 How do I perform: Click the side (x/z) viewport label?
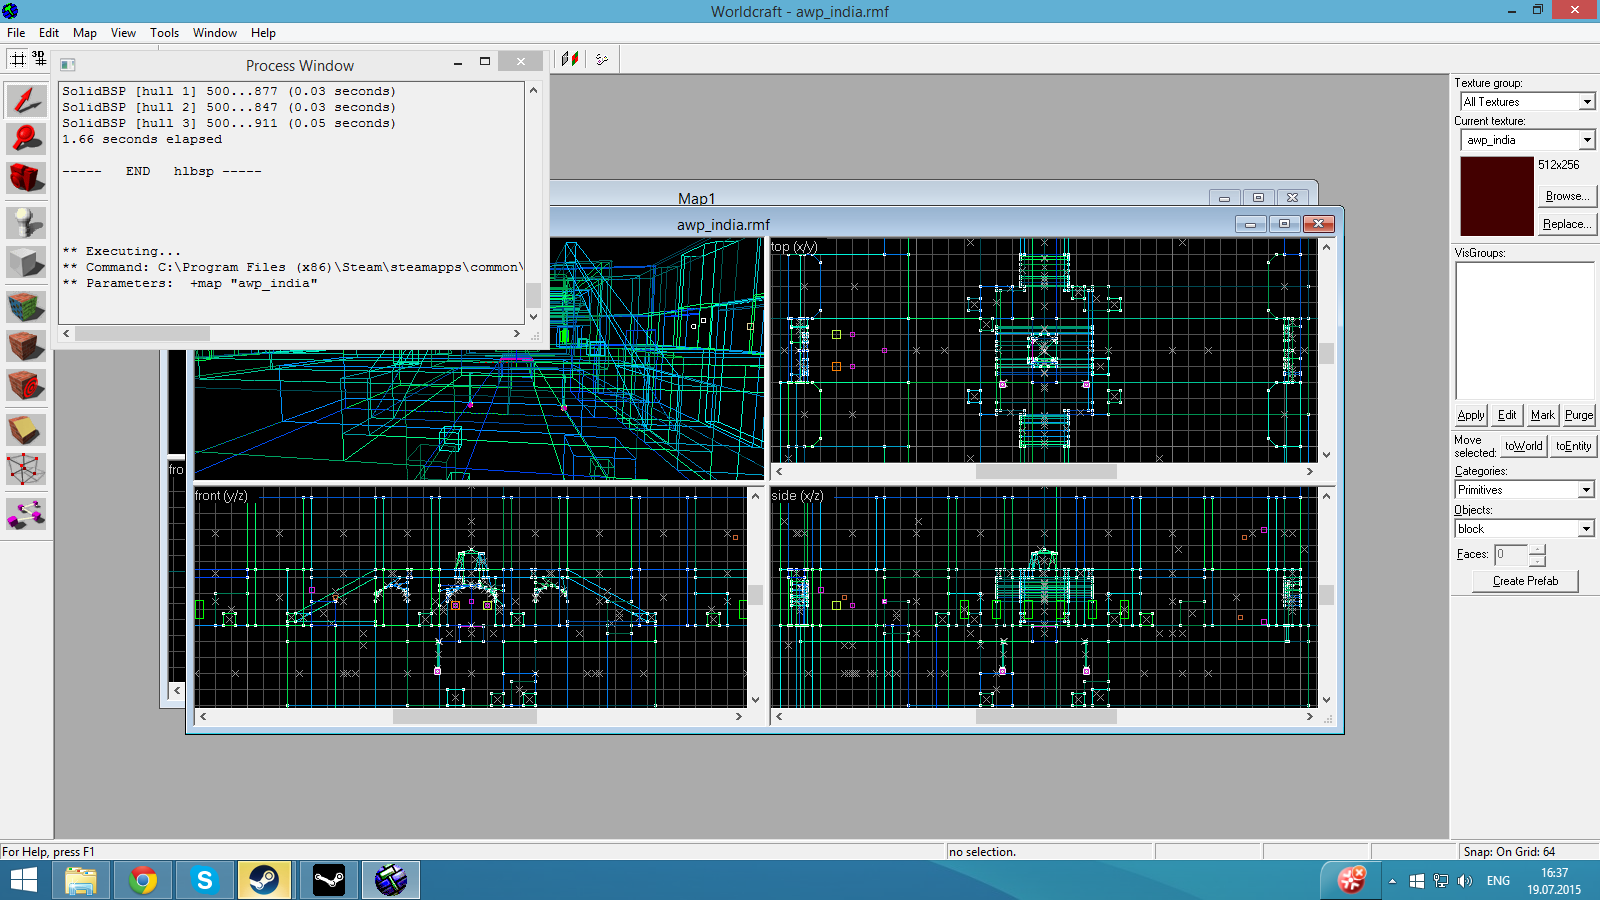click(x=798, y=496)
